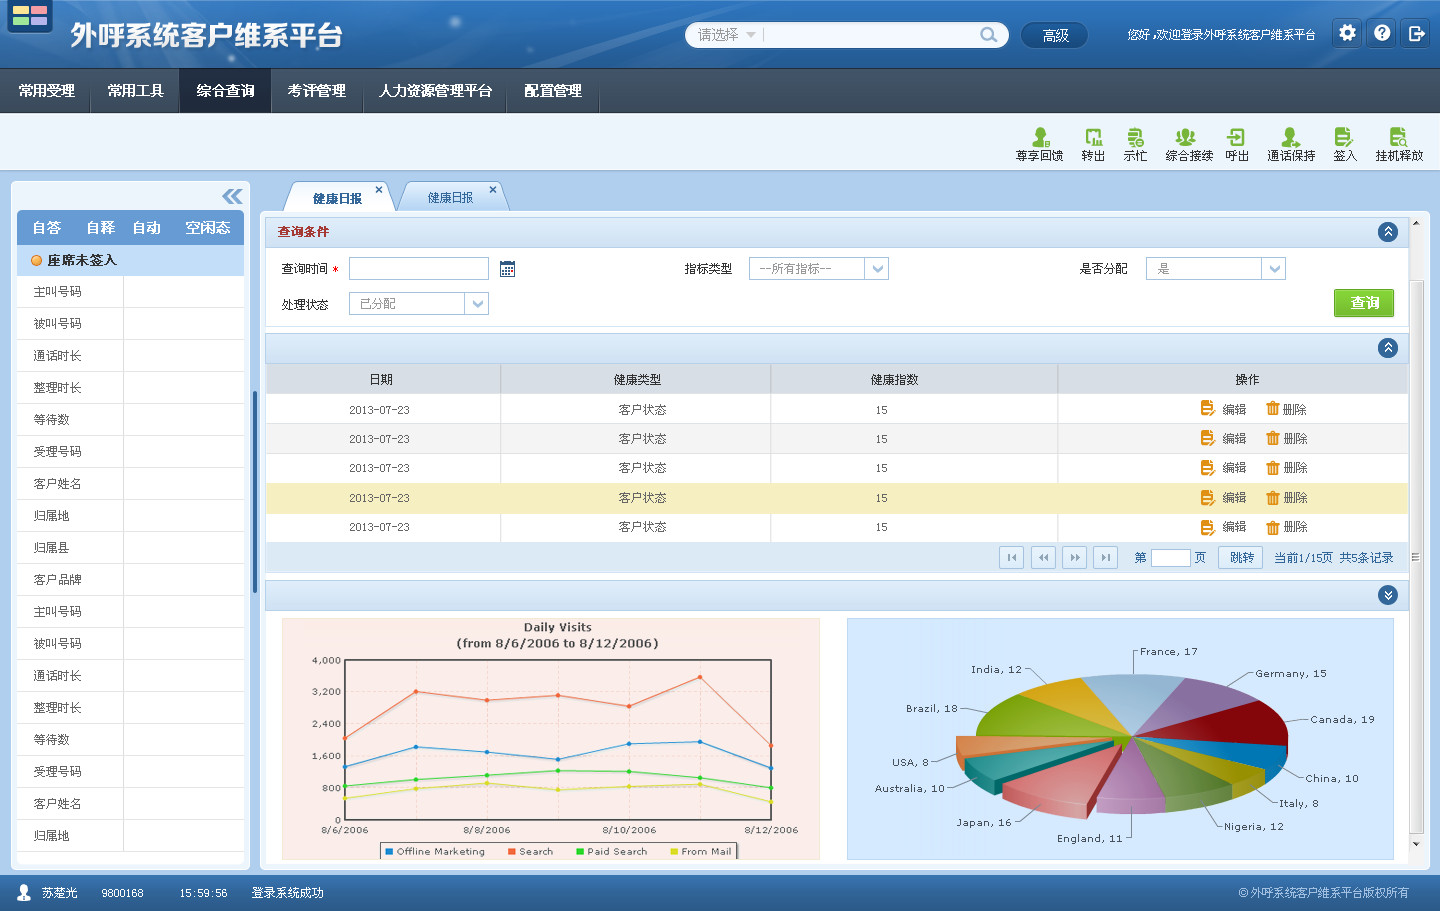Click the 挂机释放 hang-up icon
This screenshot has width=1440, height=911.
1399,144
